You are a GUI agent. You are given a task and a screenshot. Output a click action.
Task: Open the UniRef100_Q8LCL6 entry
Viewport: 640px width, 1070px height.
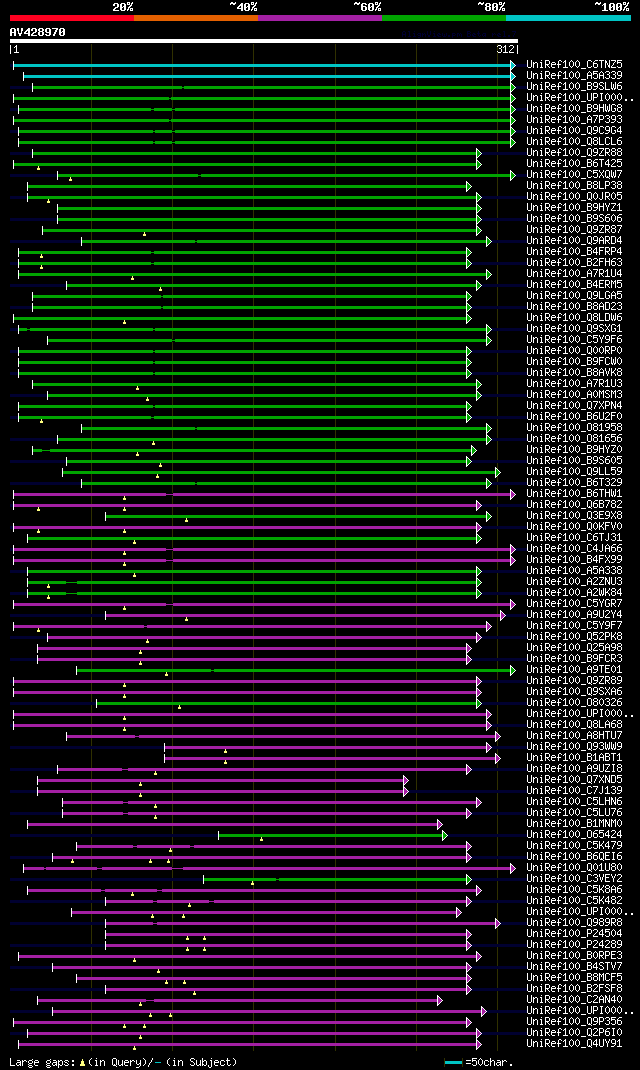(574, 141)
